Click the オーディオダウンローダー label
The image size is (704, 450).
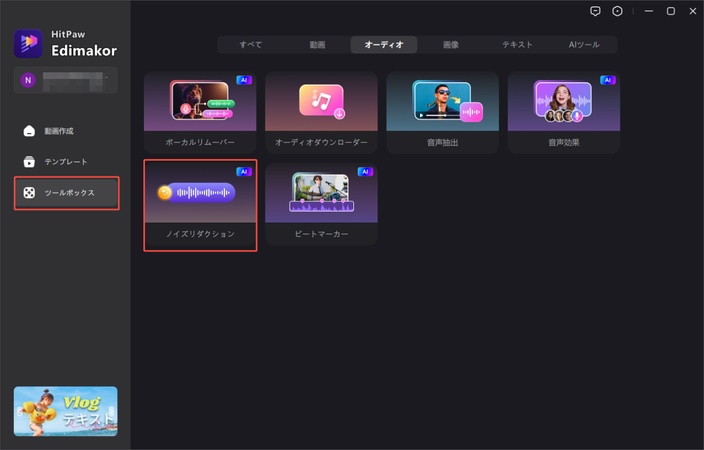coord(321,142)
